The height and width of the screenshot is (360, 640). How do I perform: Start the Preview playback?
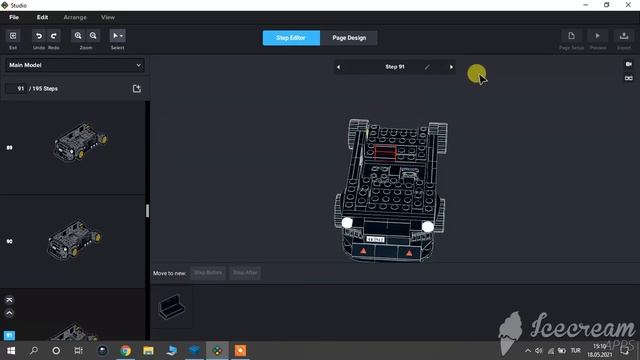(x=598, y=36)
